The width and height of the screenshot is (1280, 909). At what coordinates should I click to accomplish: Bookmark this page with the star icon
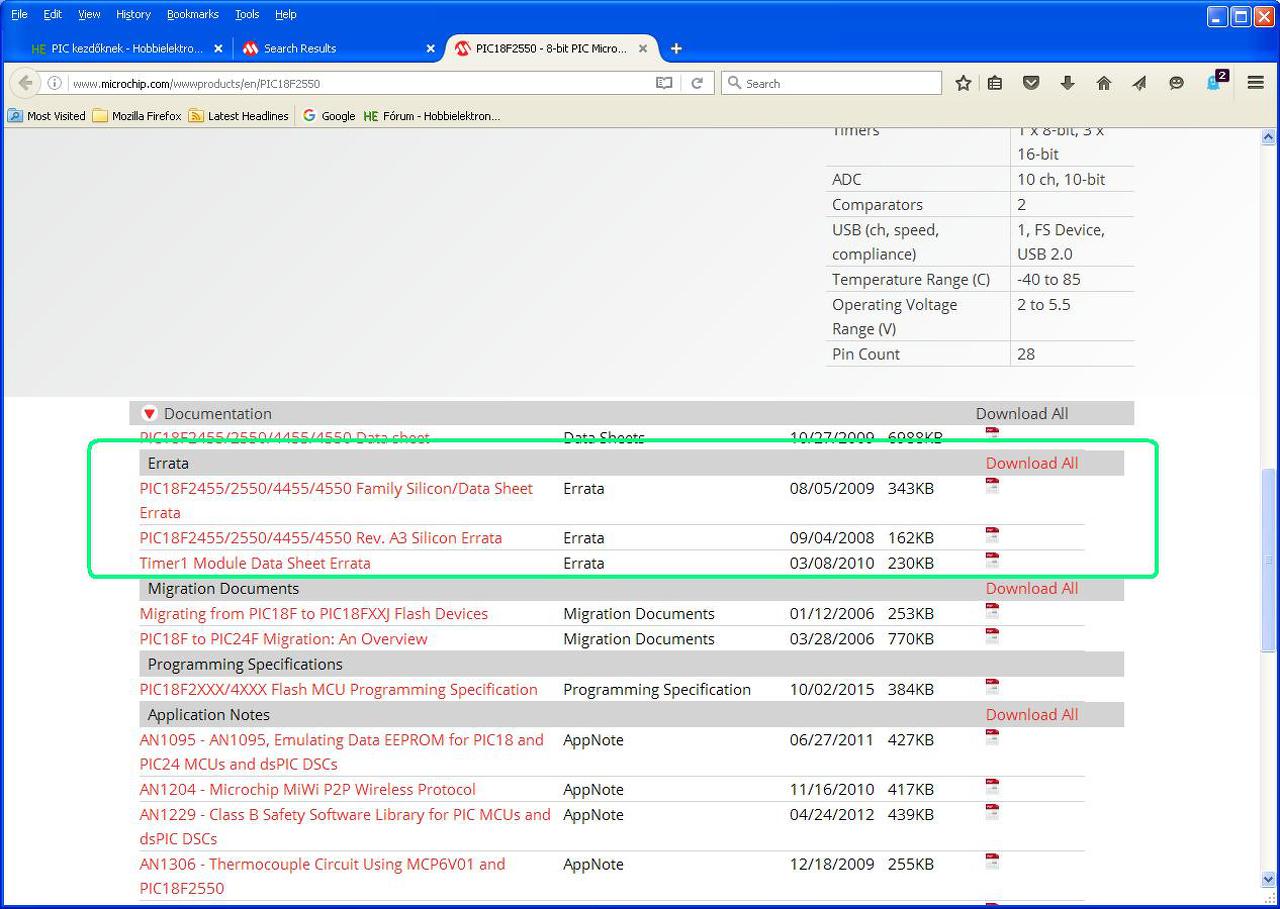(963, 83)
